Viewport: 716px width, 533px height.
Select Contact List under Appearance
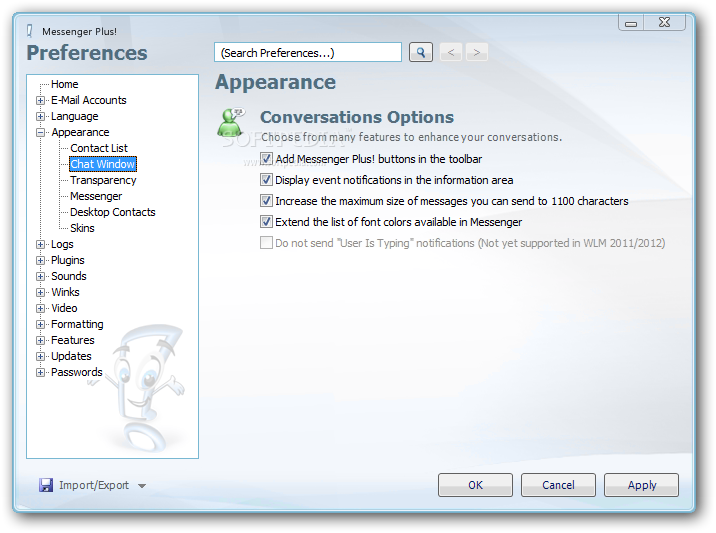pyautogui.click(x=99, y=148)
